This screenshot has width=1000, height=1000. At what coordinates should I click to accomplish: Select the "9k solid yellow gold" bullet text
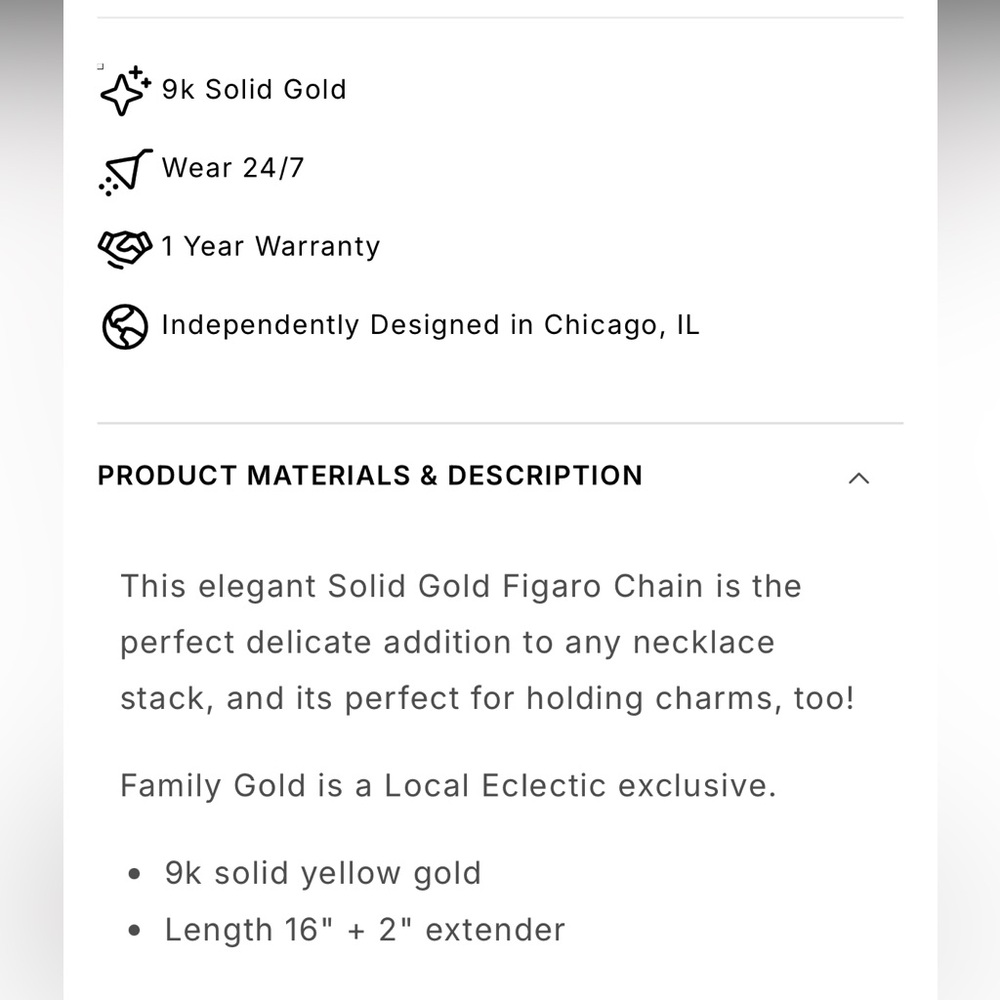point(323,874)
